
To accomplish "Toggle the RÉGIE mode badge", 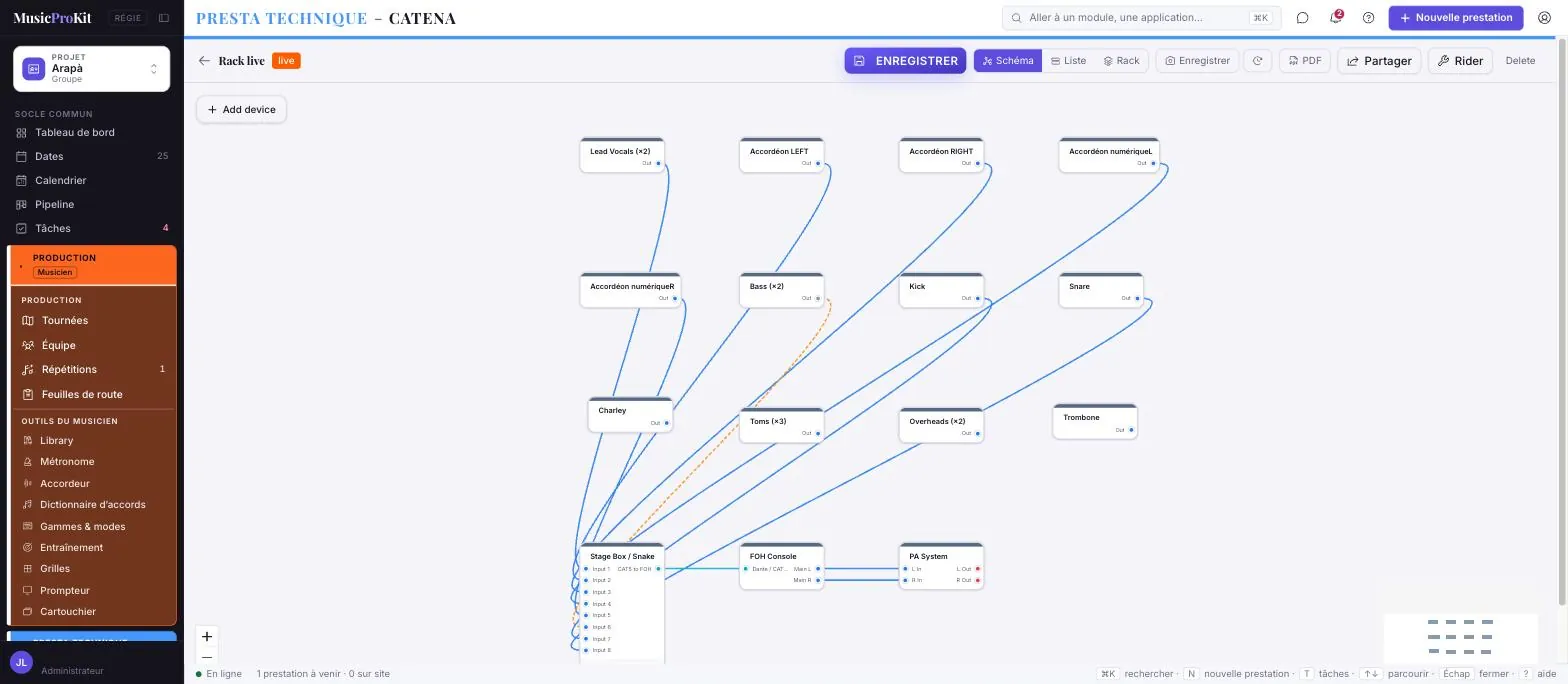I will 127,18.
